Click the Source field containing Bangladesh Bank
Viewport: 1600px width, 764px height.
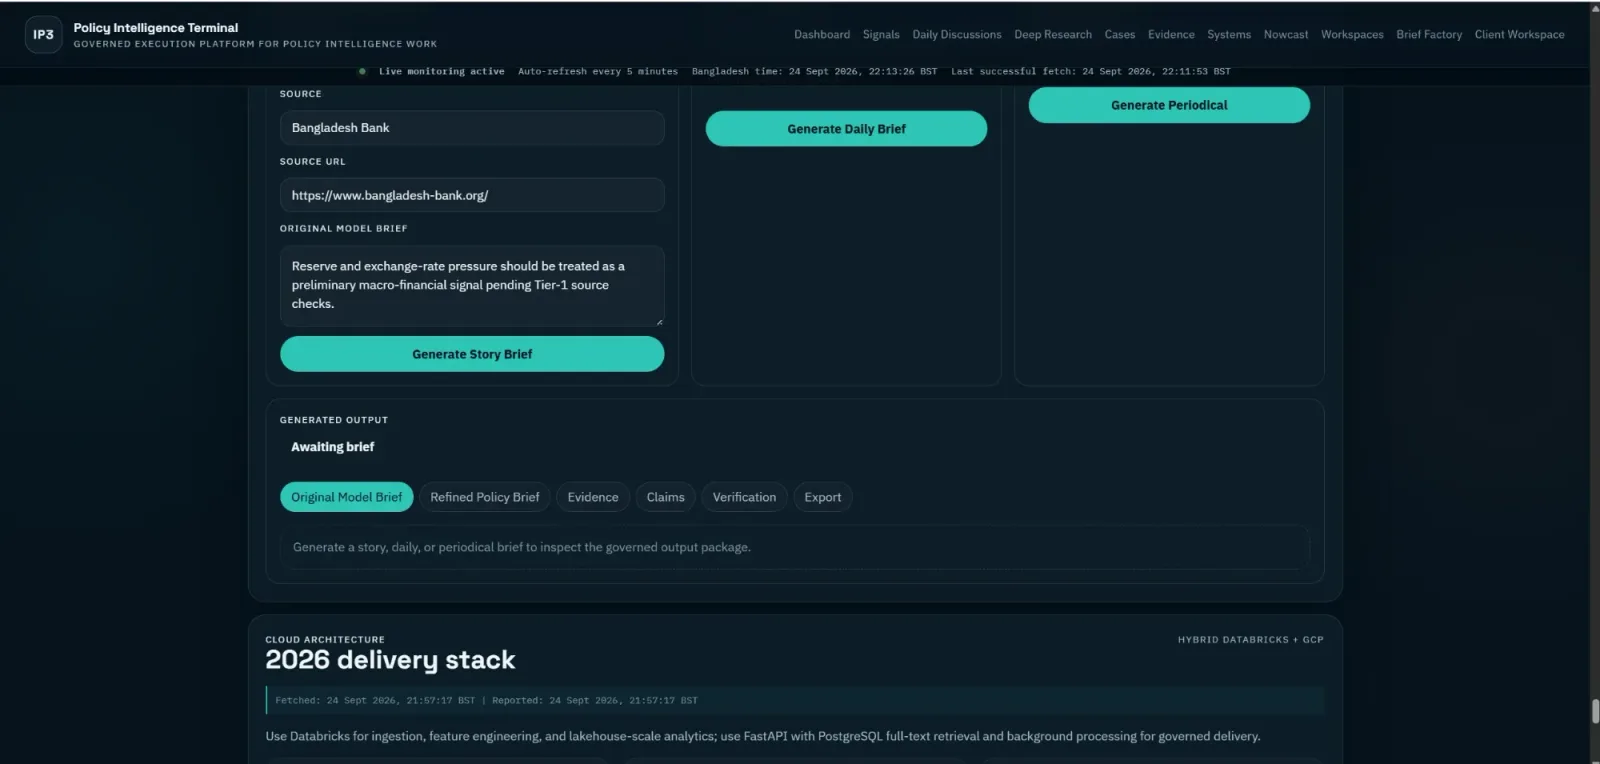(x=472, y=128)
